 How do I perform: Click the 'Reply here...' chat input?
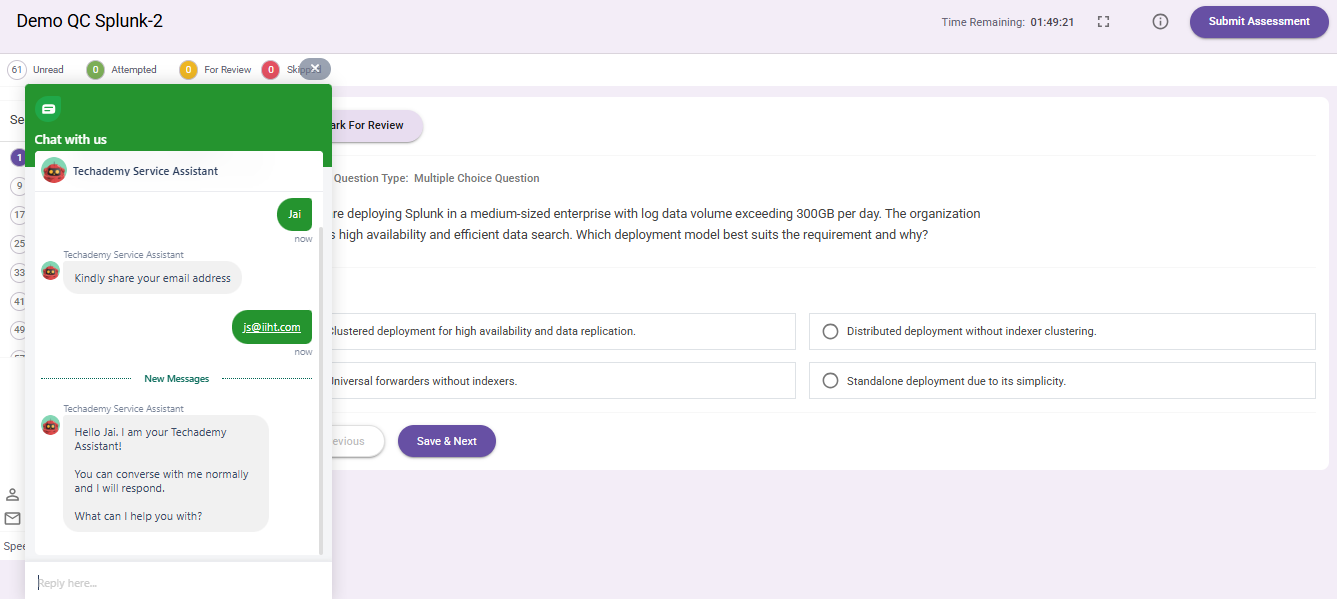pos(178,582)
